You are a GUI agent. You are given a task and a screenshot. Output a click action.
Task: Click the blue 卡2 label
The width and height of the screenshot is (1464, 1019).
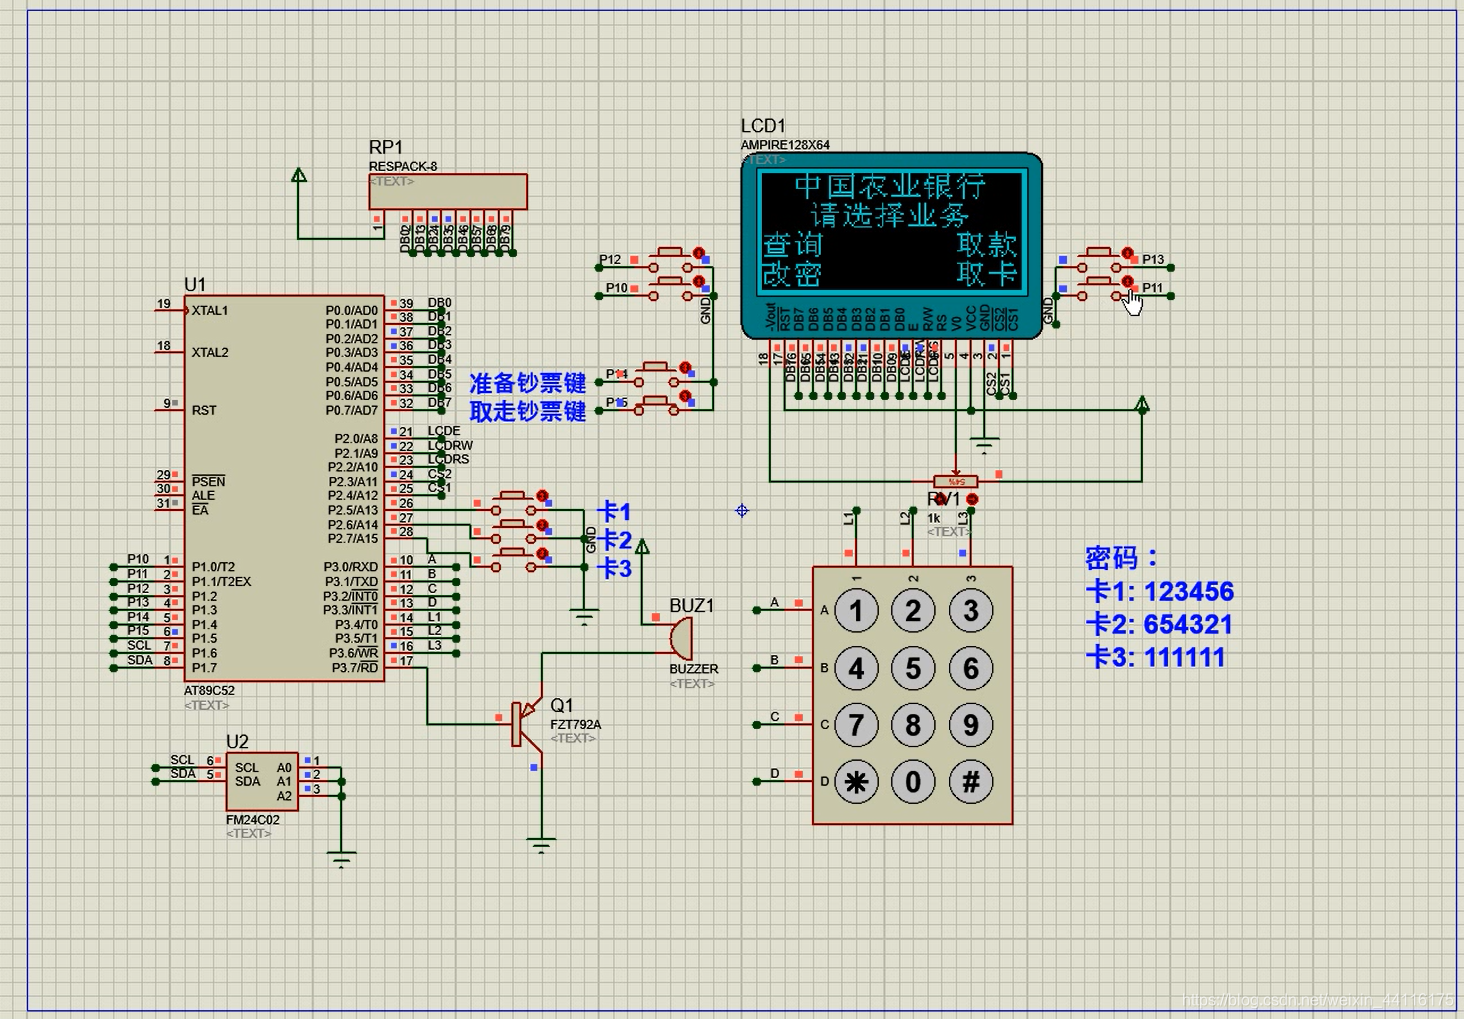click(x=615, y=540)
